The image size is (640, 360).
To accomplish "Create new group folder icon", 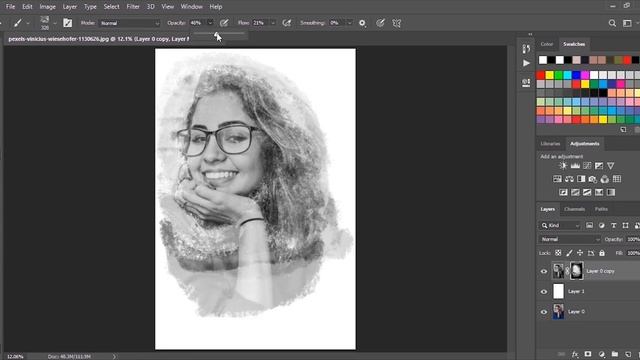I will [615, 354].
